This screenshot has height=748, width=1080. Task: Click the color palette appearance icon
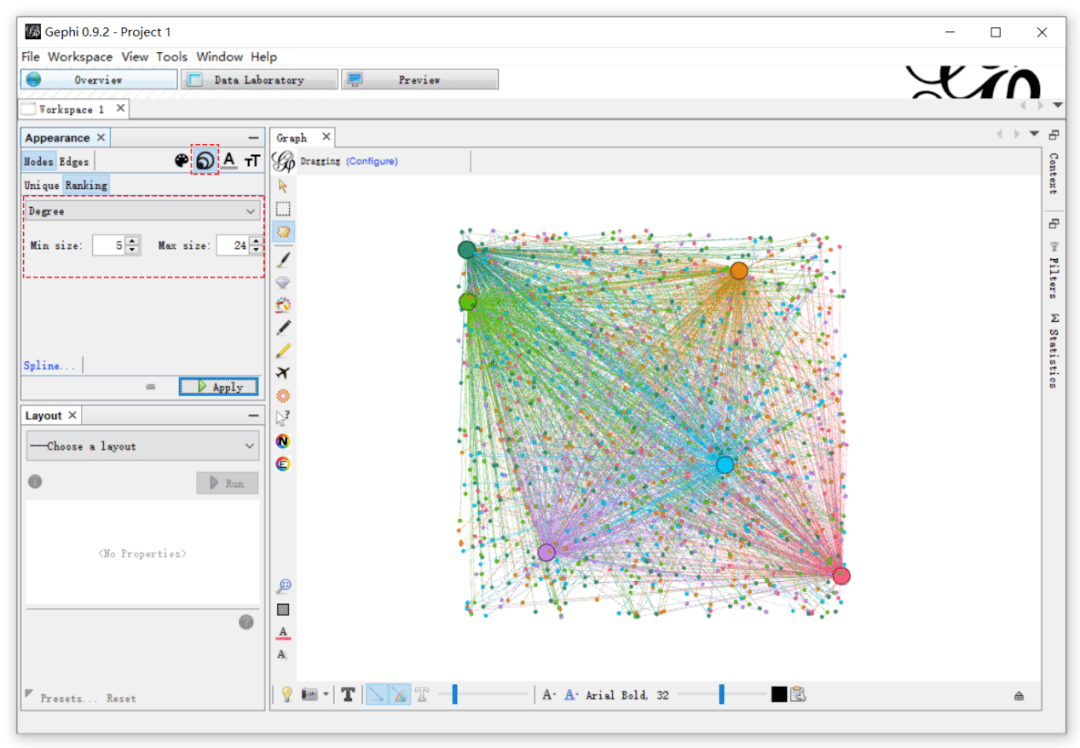pyautogui.click(x=181, y=160)
